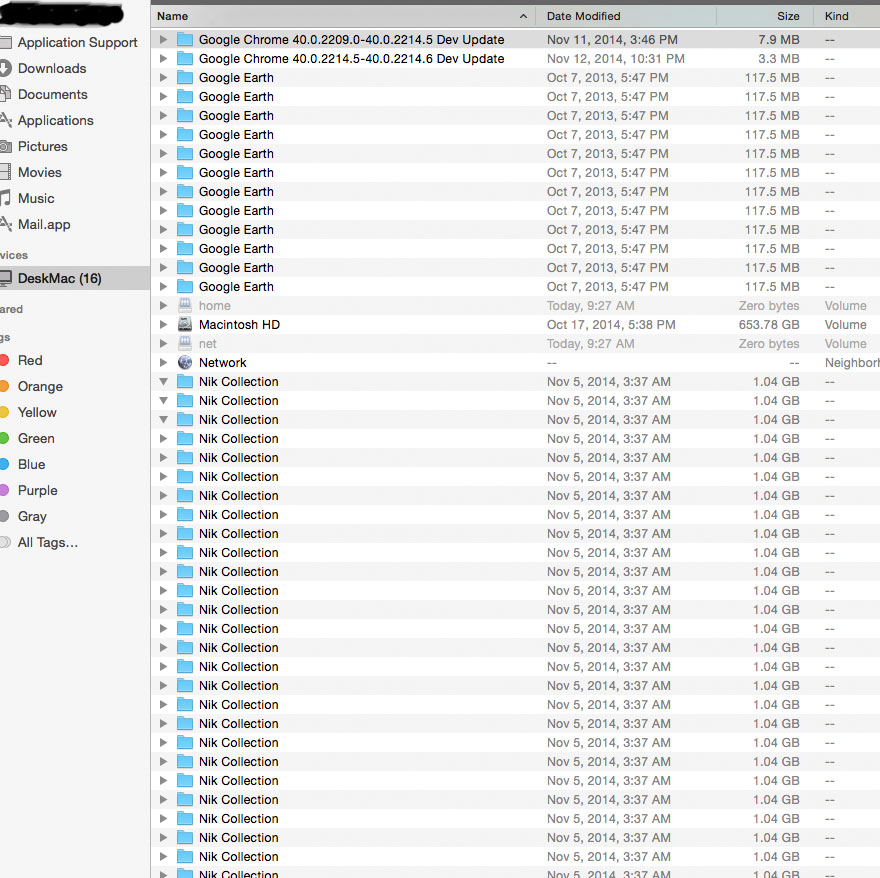Viewport: 880px width, 878px height.
Task: Click size '3.3 MB'
Action: tap(778, 58)
